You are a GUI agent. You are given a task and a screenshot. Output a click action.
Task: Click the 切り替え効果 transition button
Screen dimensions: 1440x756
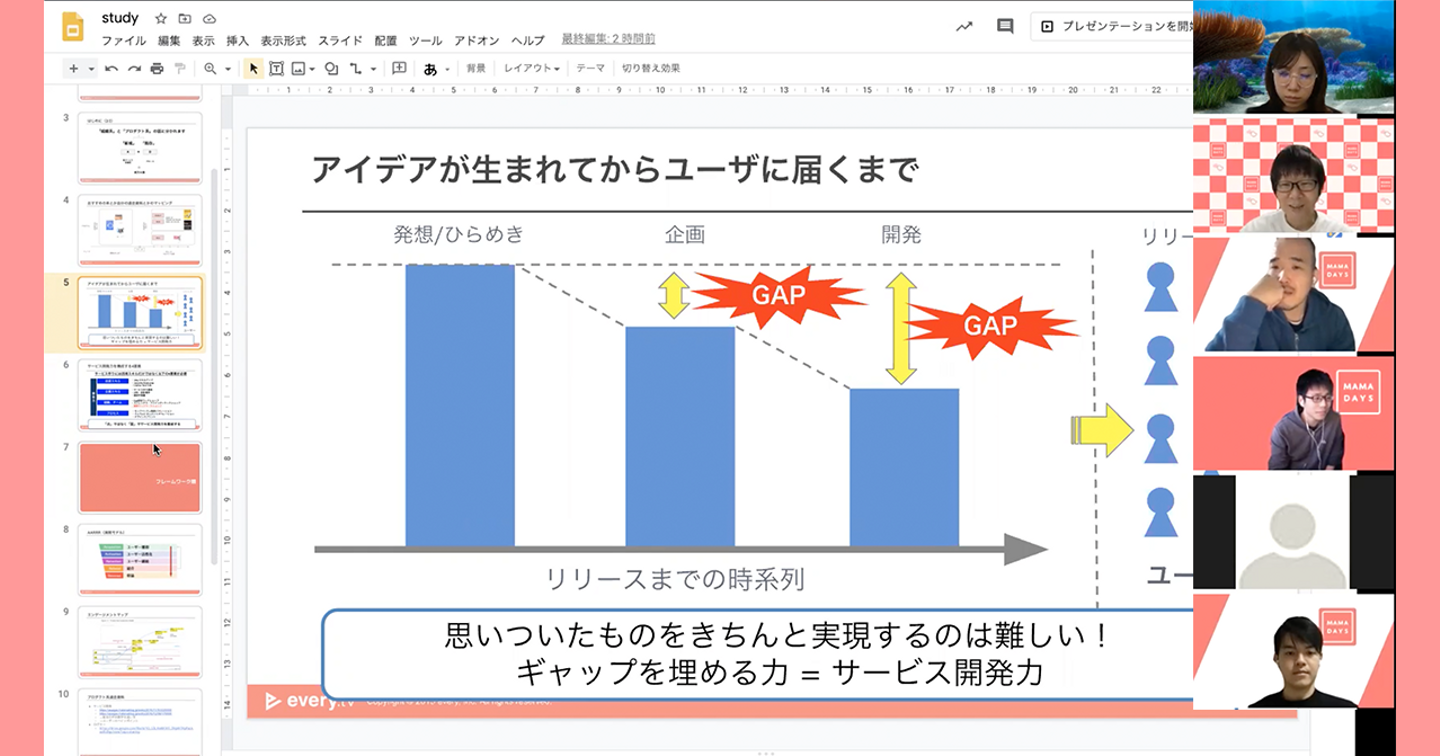pos(650,69)
